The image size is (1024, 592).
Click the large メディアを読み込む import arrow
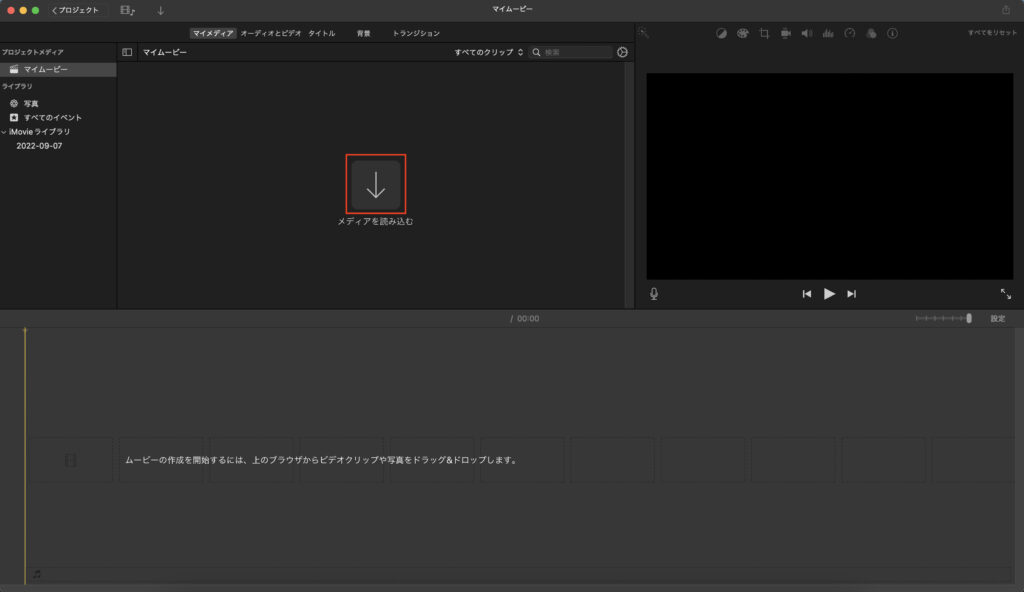tap(376, 185)
